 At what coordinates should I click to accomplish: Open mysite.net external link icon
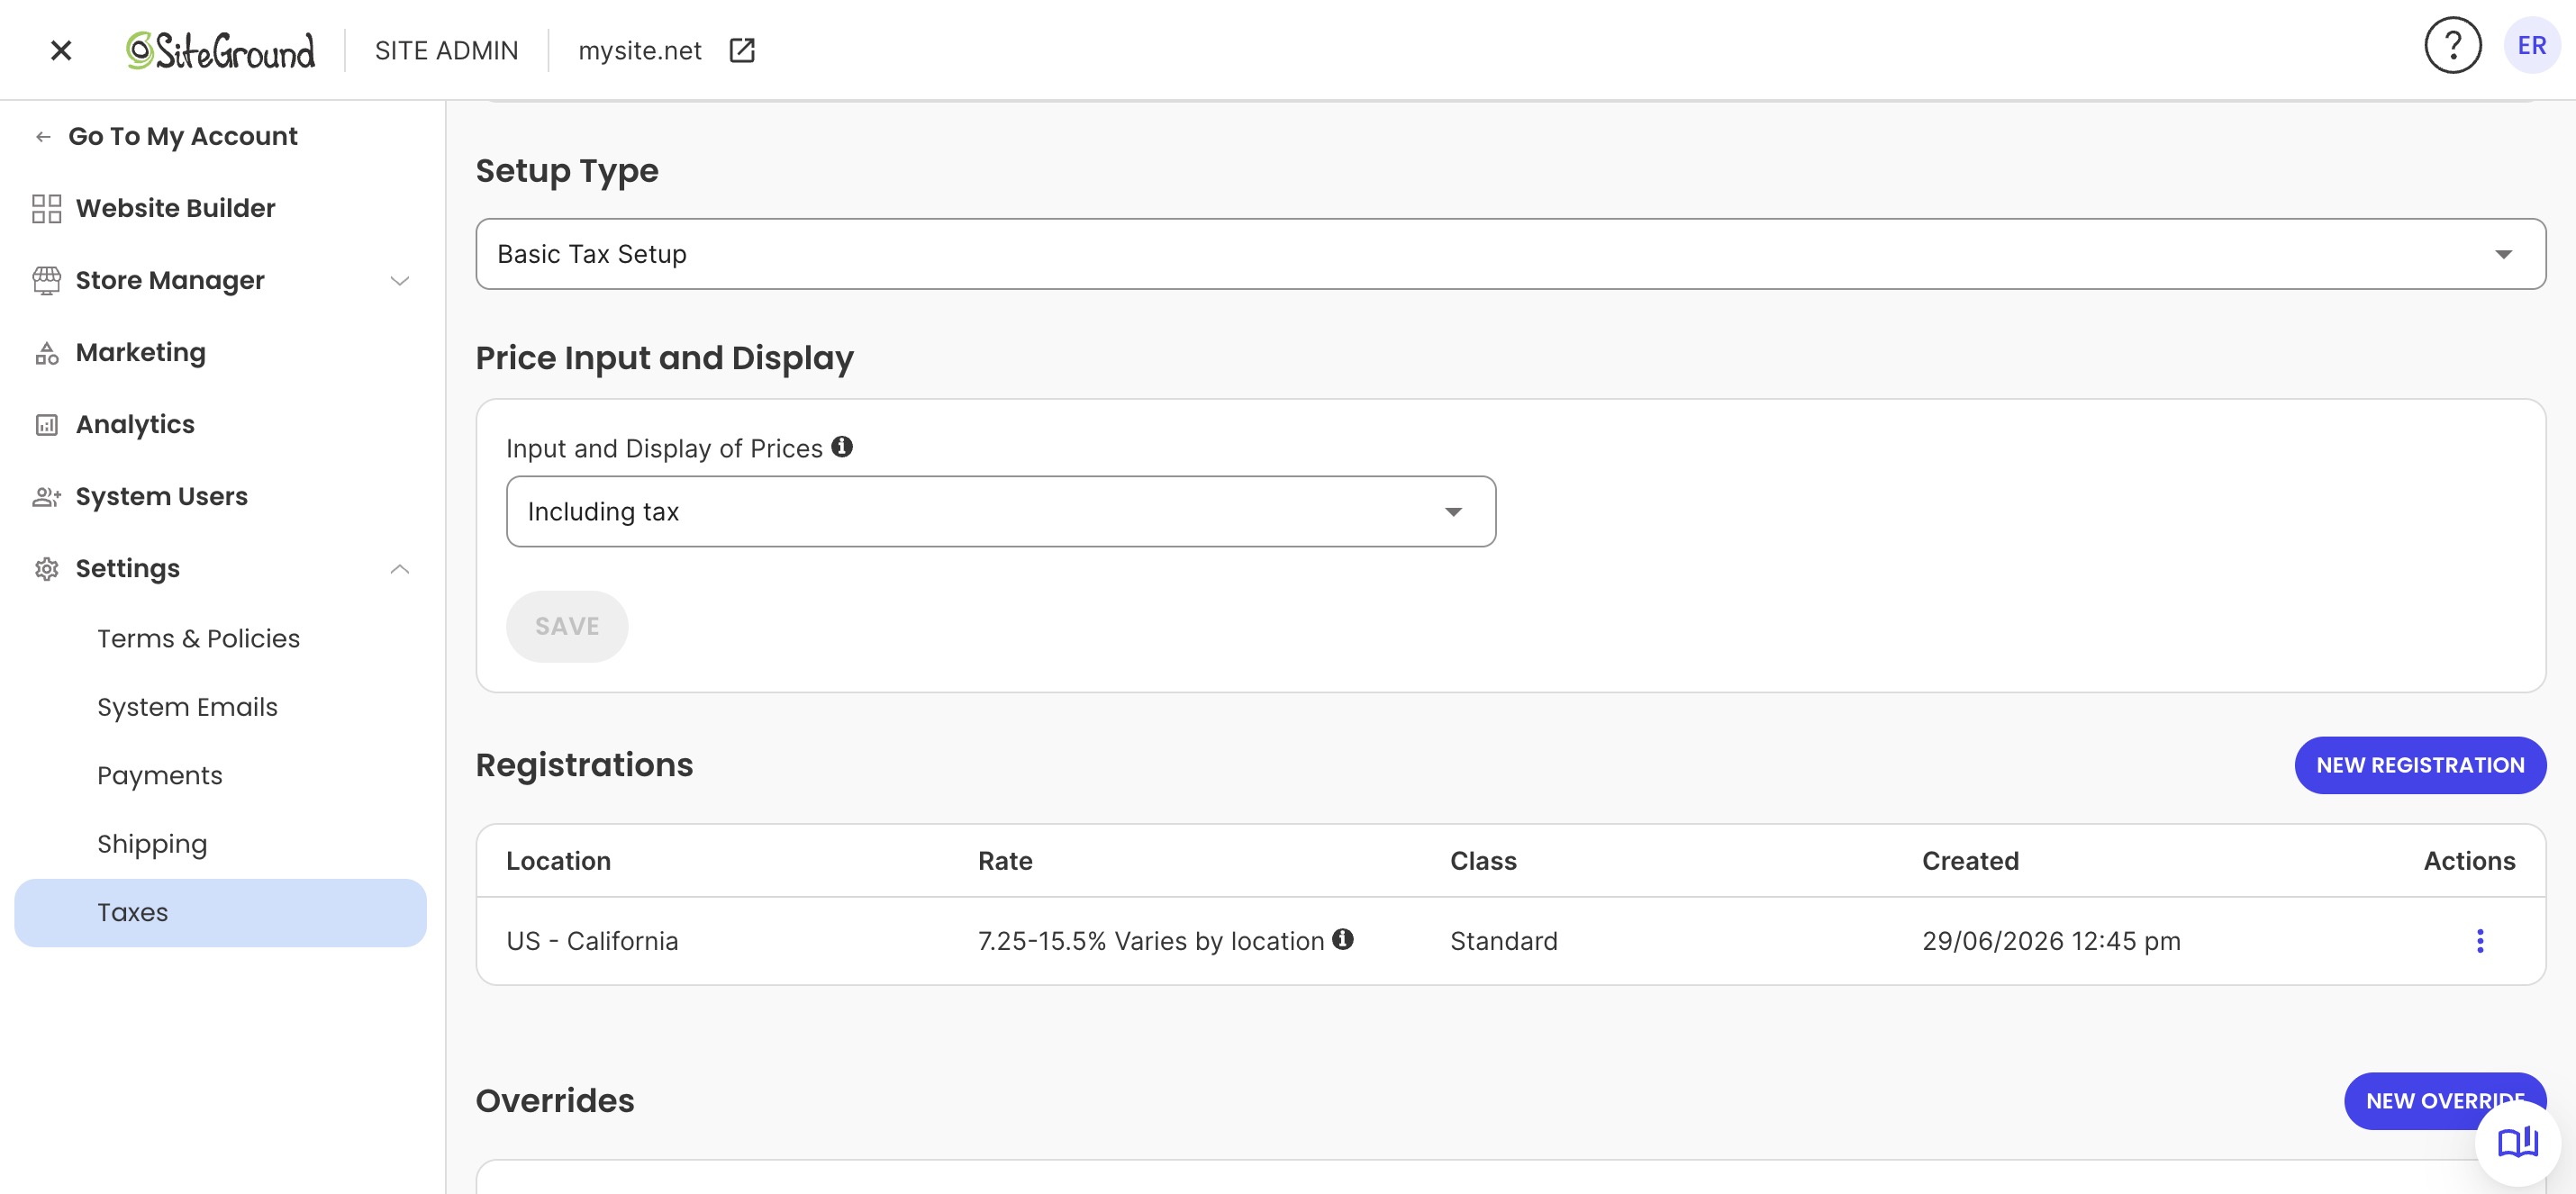pyautogui.click(x=742, y=50)
